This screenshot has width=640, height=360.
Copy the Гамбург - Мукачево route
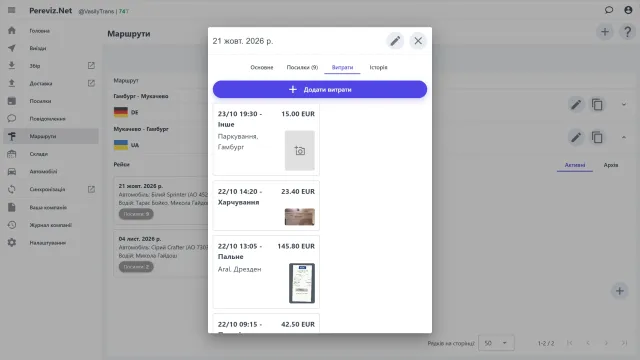click(597, 105)
